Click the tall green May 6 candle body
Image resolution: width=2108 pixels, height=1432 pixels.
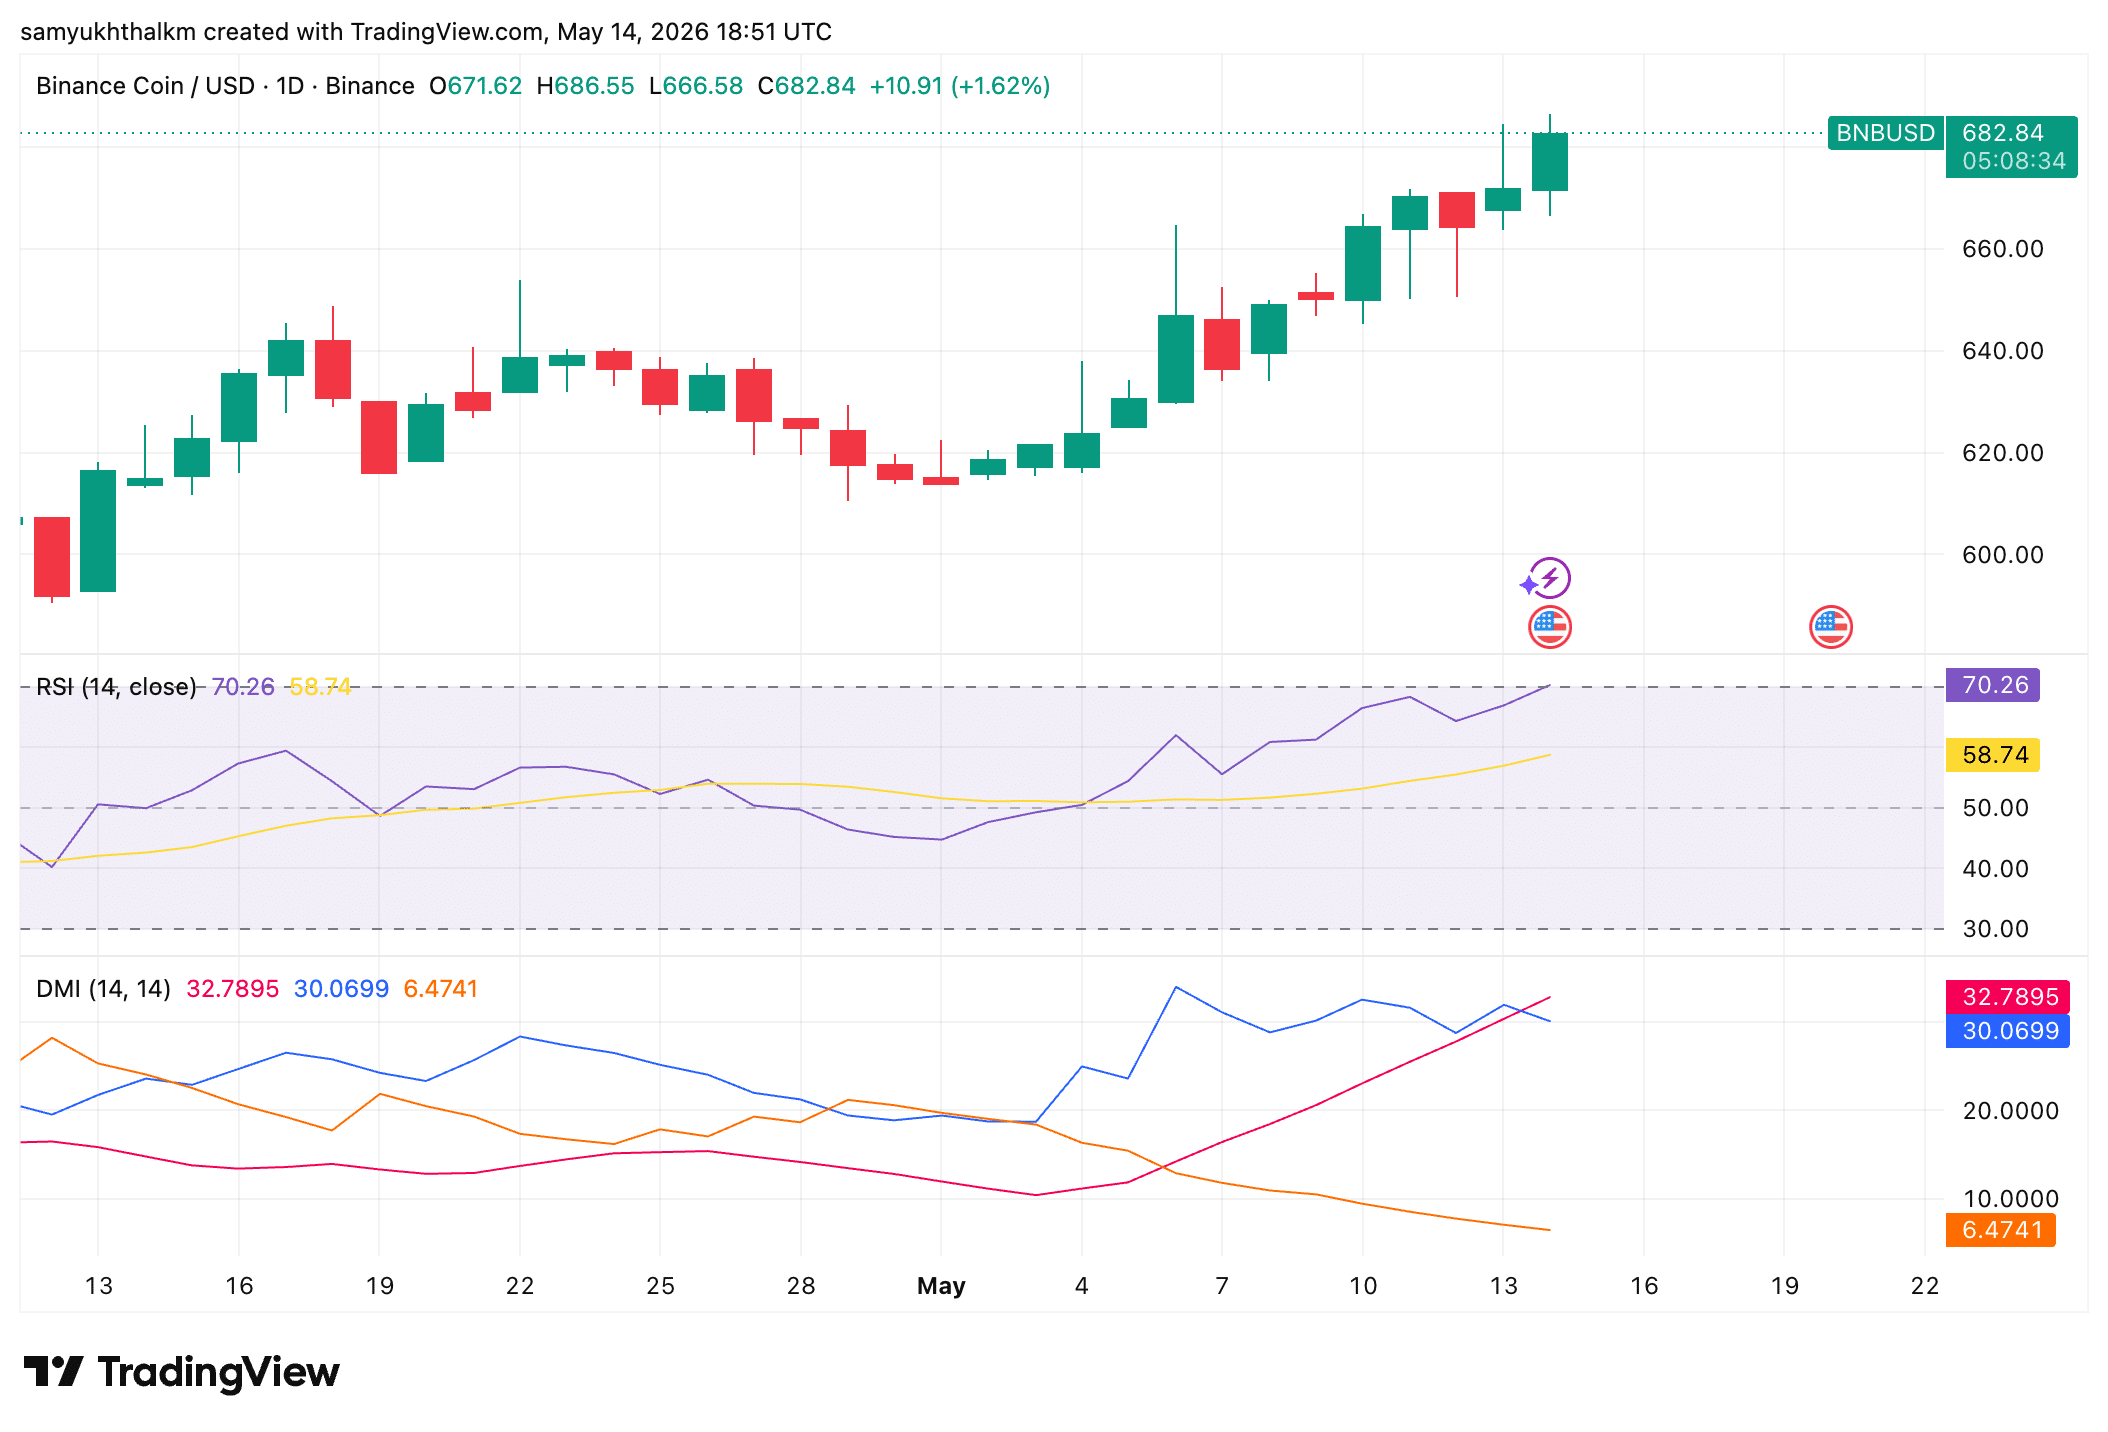[1175, 359]
